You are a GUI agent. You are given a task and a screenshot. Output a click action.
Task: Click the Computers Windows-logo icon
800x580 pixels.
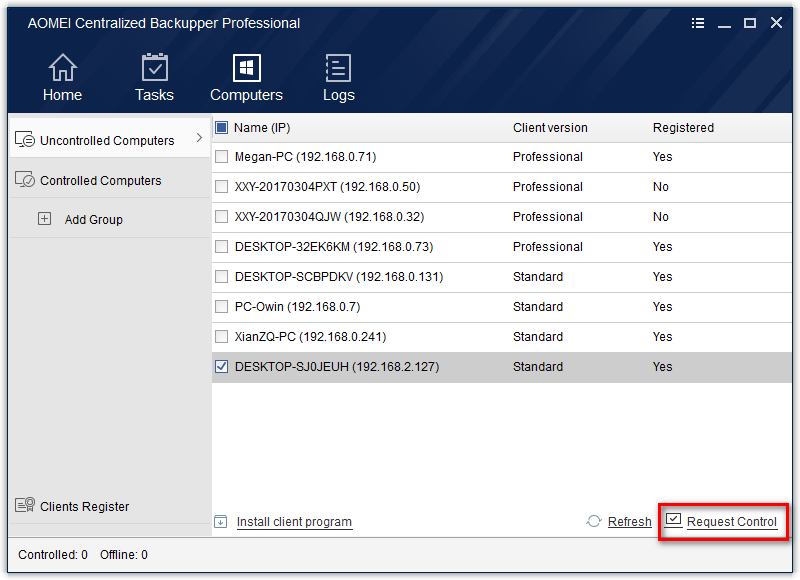click(246, 67)
